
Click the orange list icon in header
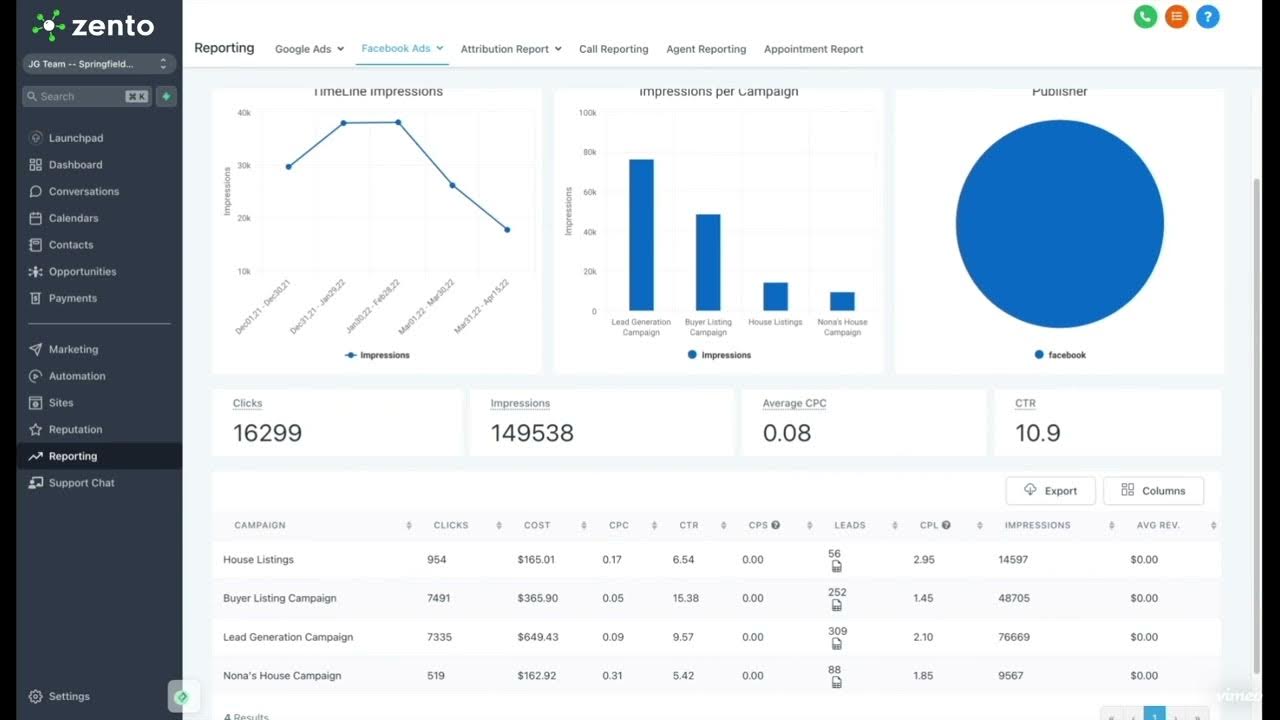(1176, 17)
